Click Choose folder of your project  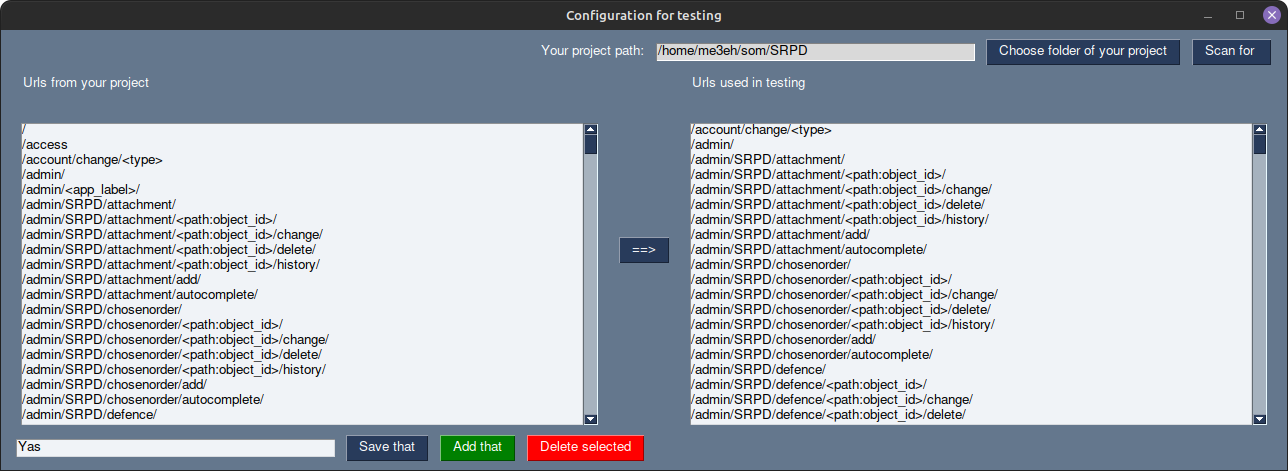click(x=1083, y=52)
